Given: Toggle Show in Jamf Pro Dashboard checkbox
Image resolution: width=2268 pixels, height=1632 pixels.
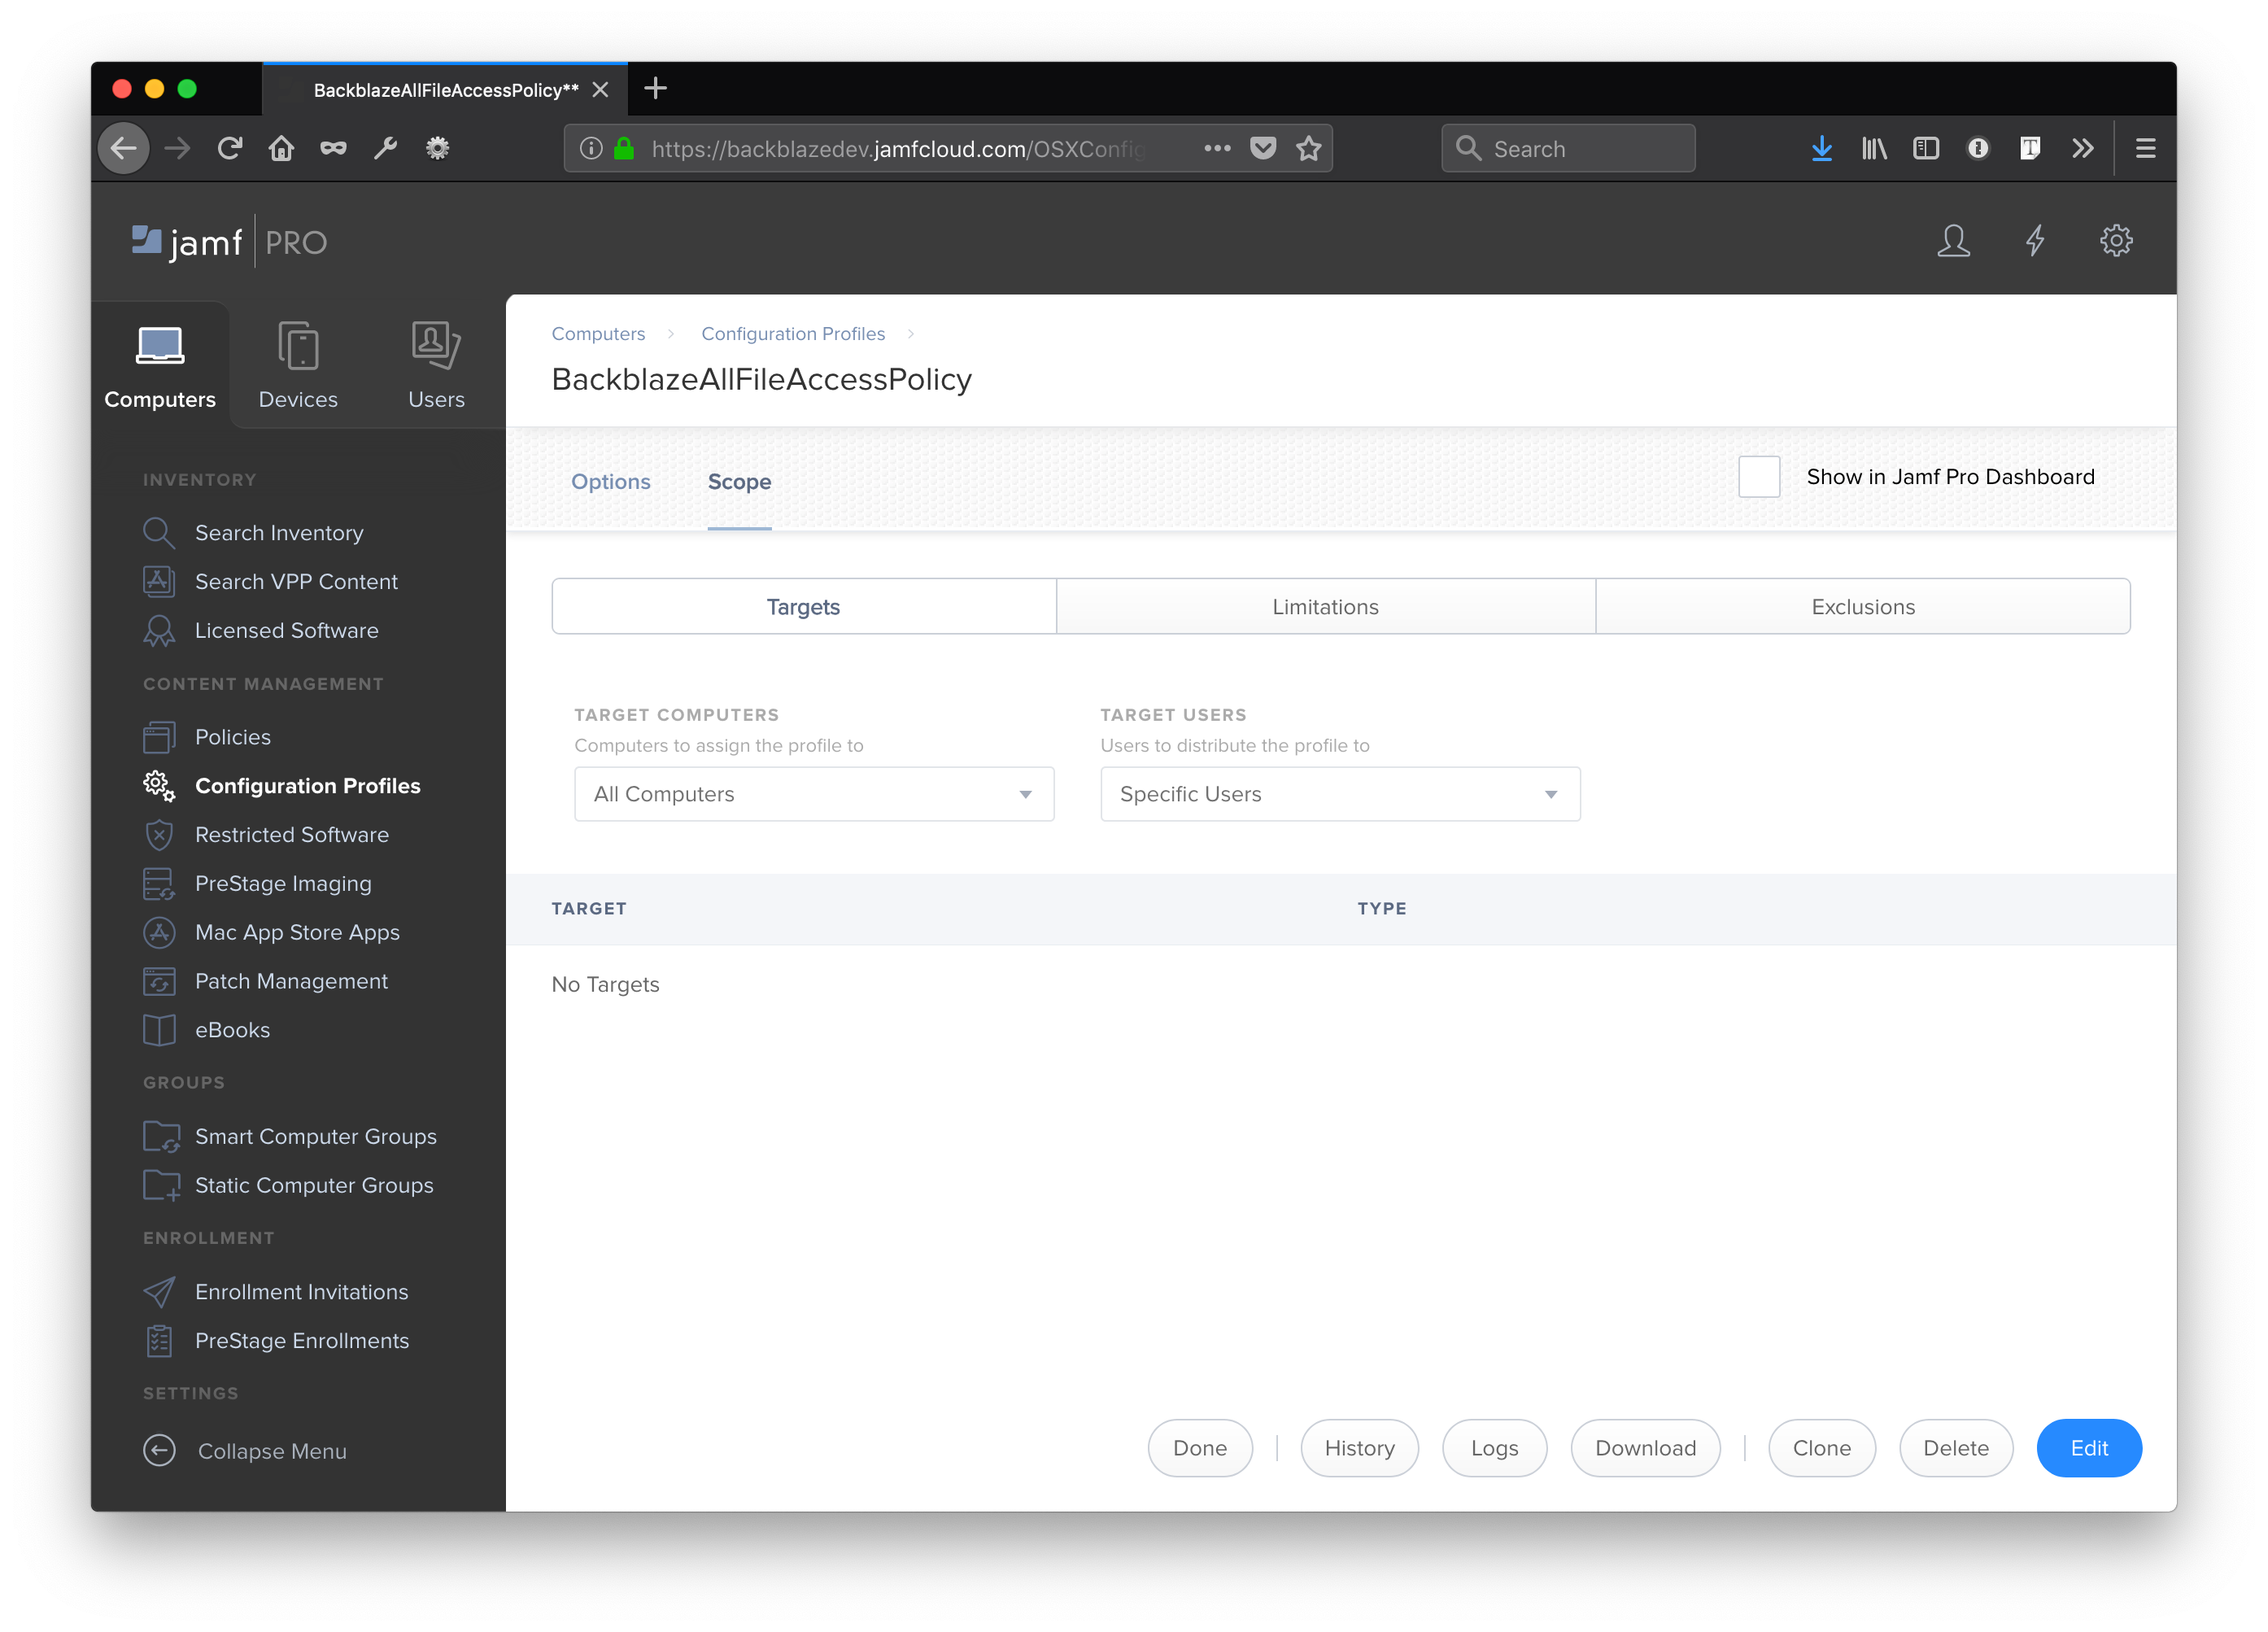Looking at the screenshot, I should click(x=1757, y=475).
